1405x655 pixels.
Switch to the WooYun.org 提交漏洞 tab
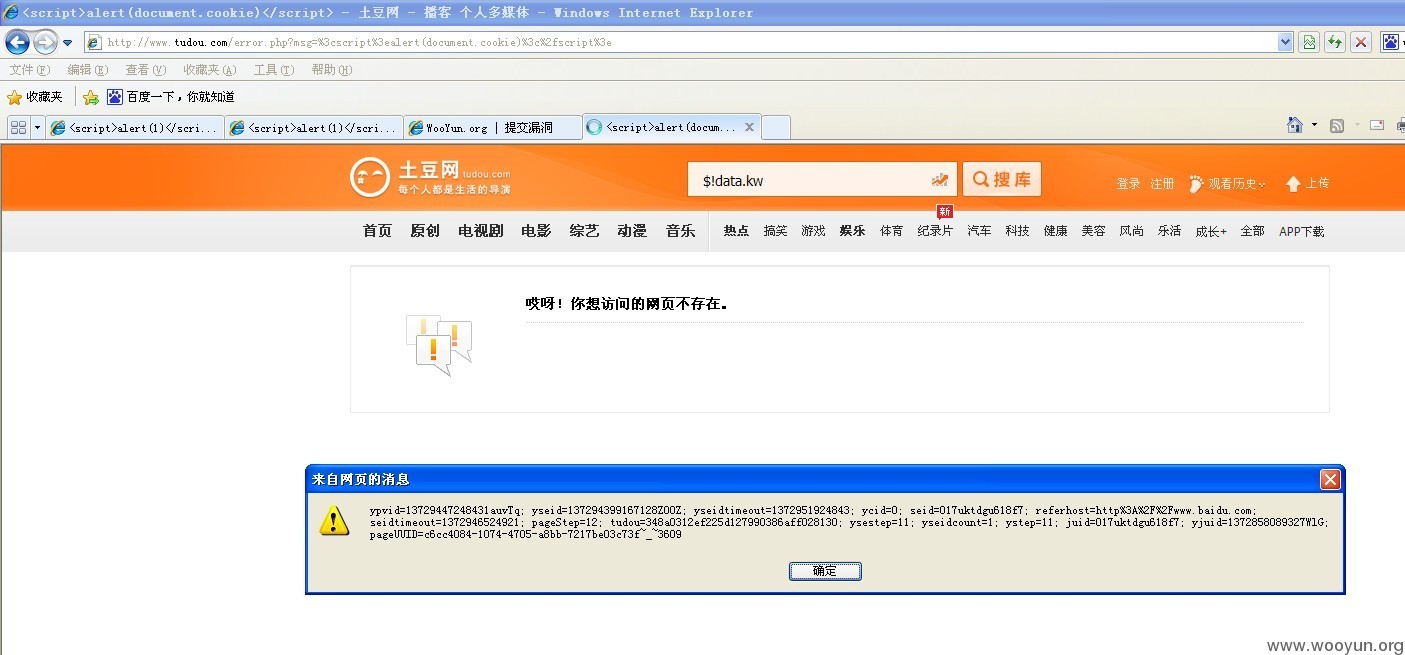492,127
